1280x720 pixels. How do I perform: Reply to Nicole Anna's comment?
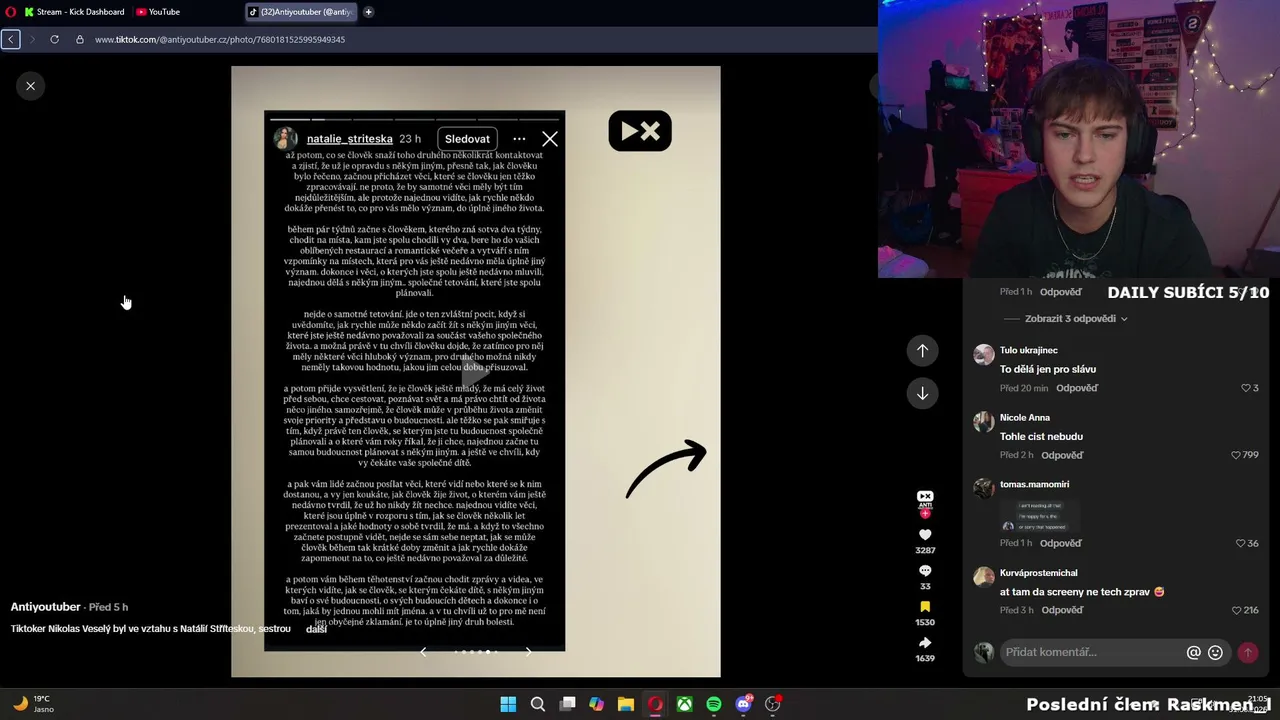(1062, 455)
